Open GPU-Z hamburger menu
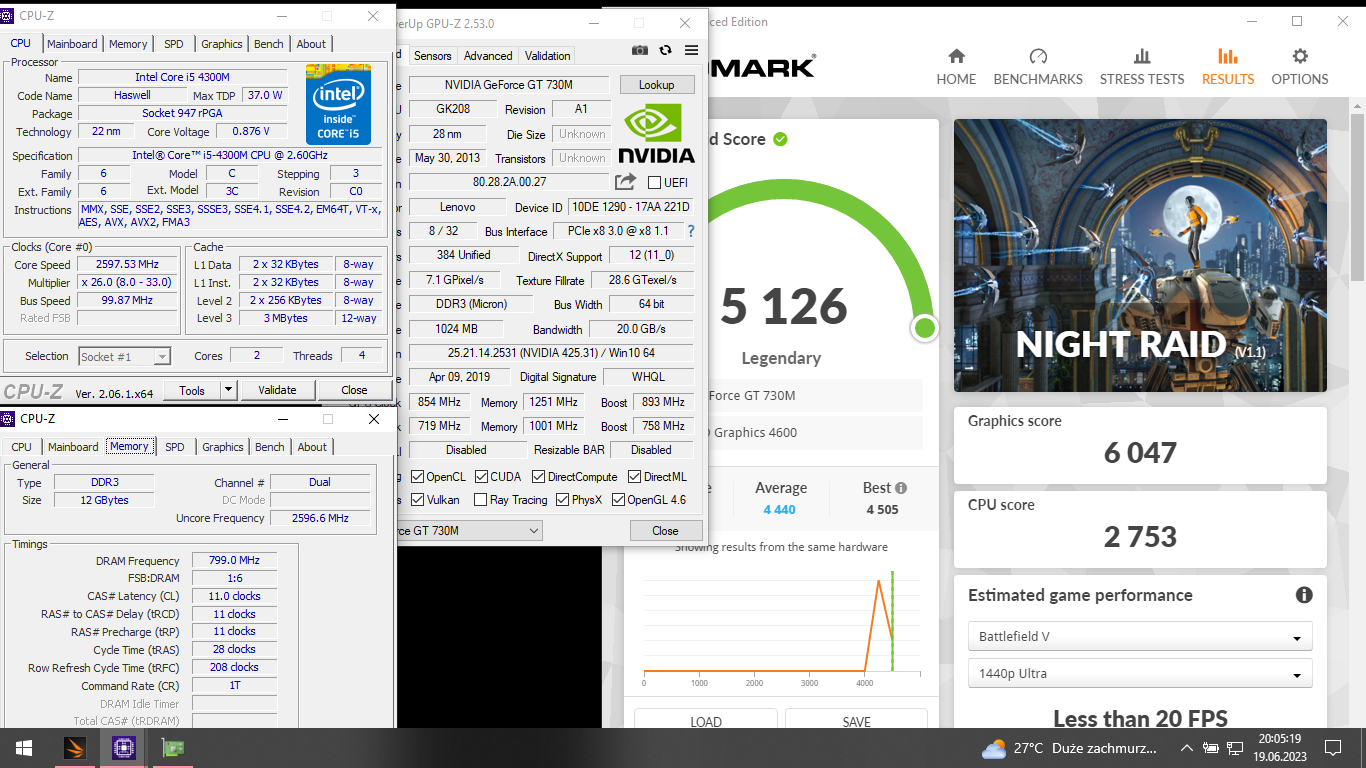This screenshot has height=768, width=1366. click(x=692, y=50)
